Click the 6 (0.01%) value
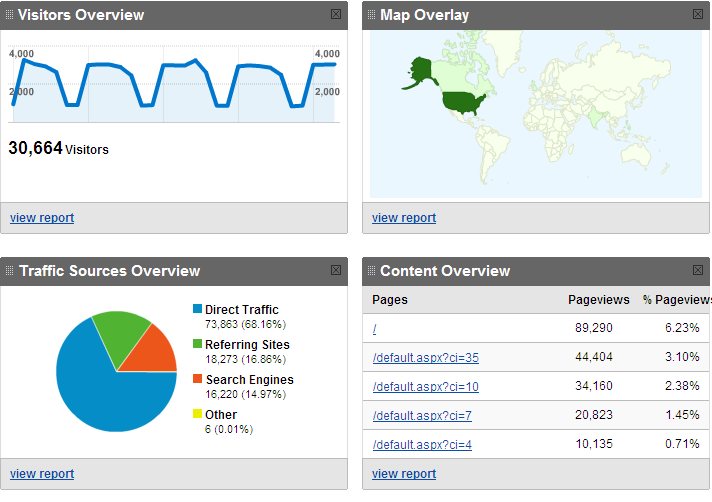 [228, 429]
